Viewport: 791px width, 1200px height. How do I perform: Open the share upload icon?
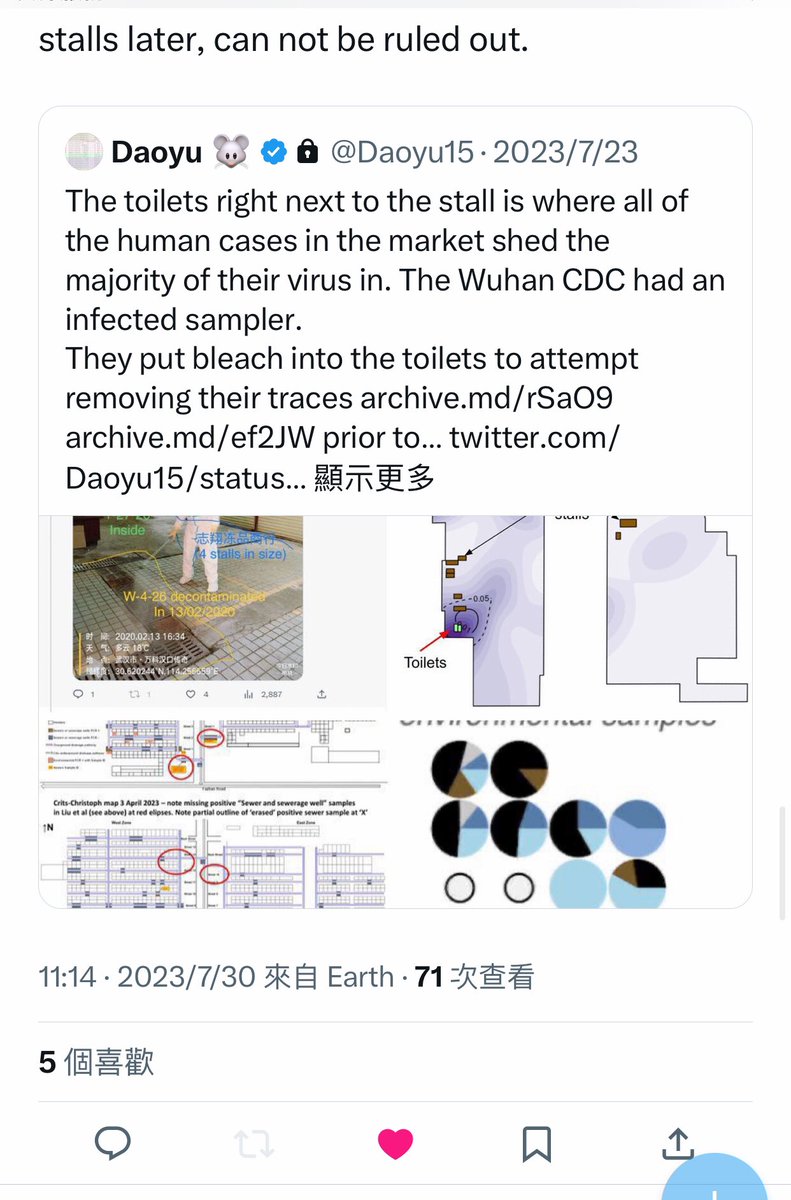click(x=678, y=1142)
